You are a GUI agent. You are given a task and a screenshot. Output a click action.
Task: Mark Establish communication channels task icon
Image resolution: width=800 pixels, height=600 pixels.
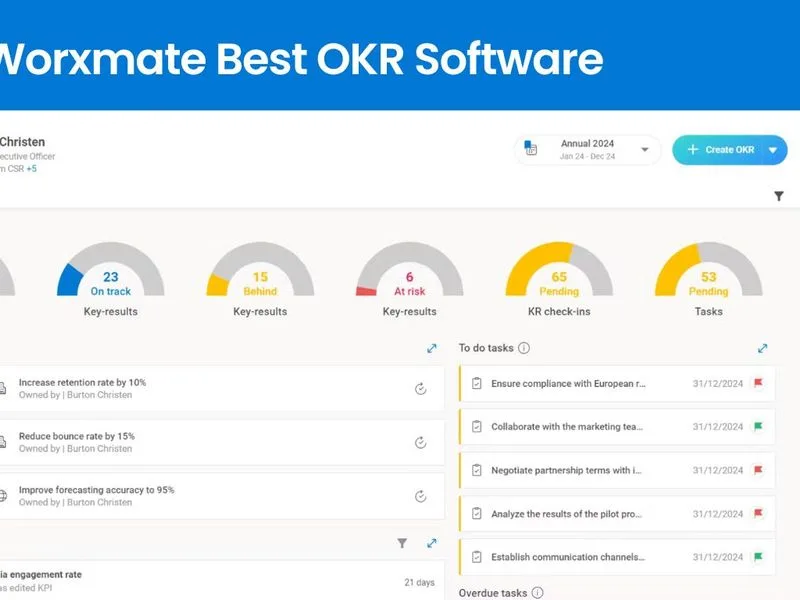click(477, 557)
